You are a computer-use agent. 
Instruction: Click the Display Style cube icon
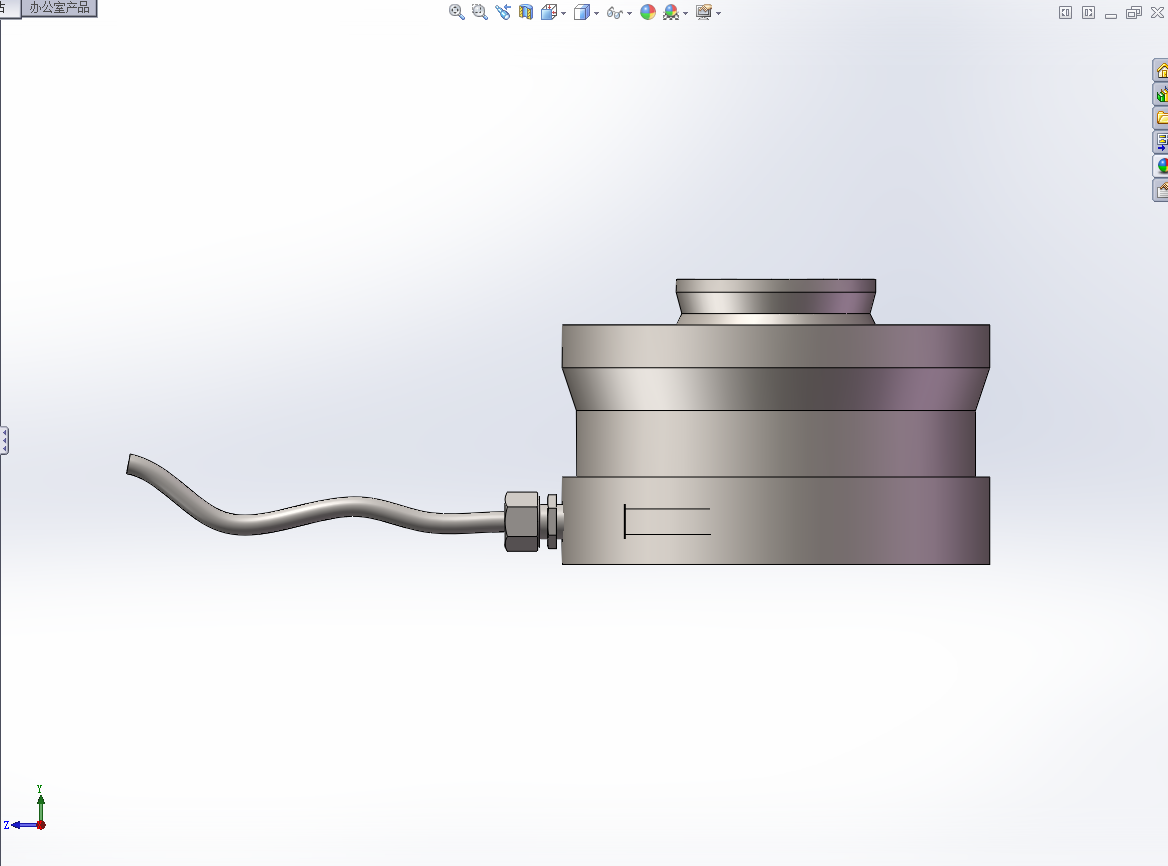(x=582, y=12)
